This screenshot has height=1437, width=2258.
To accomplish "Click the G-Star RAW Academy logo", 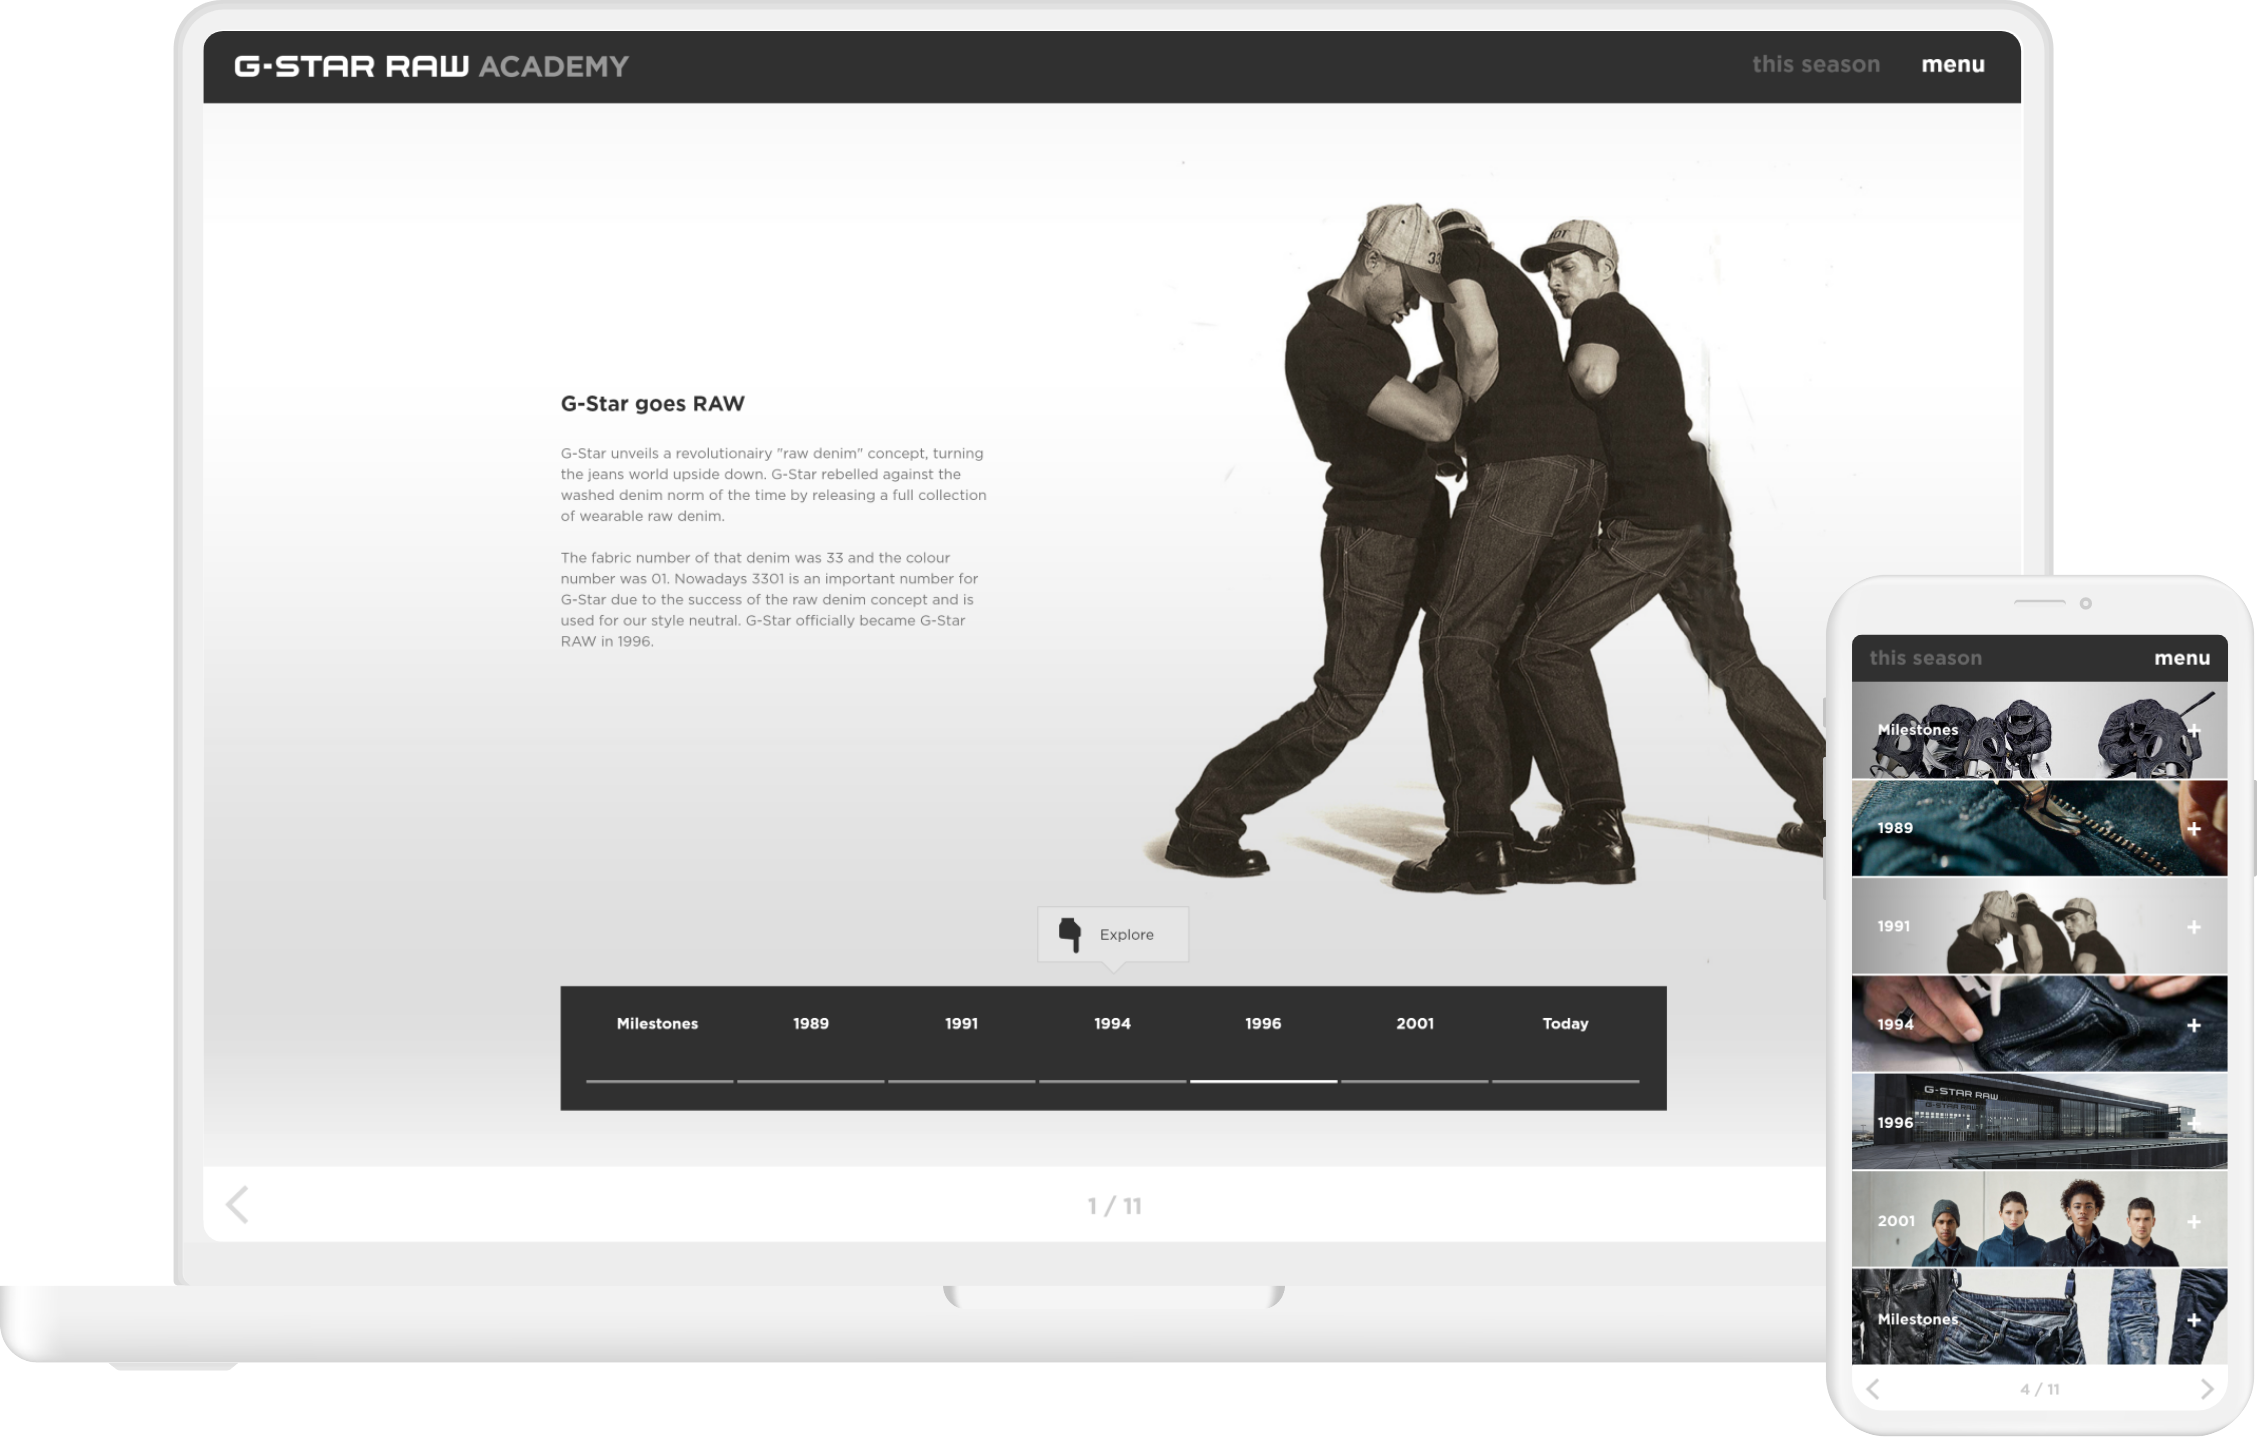I will [x=431, y=66].
